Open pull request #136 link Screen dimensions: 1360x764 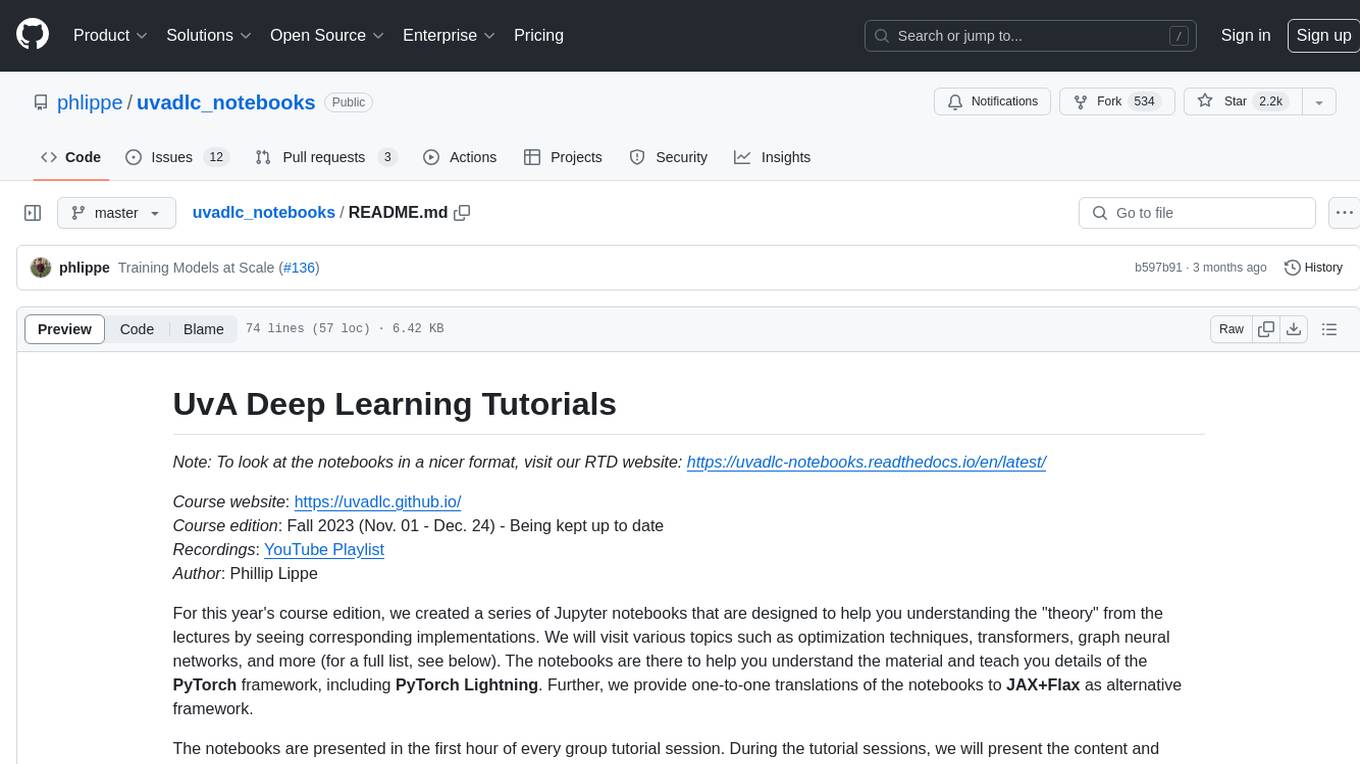click(299, 267)
